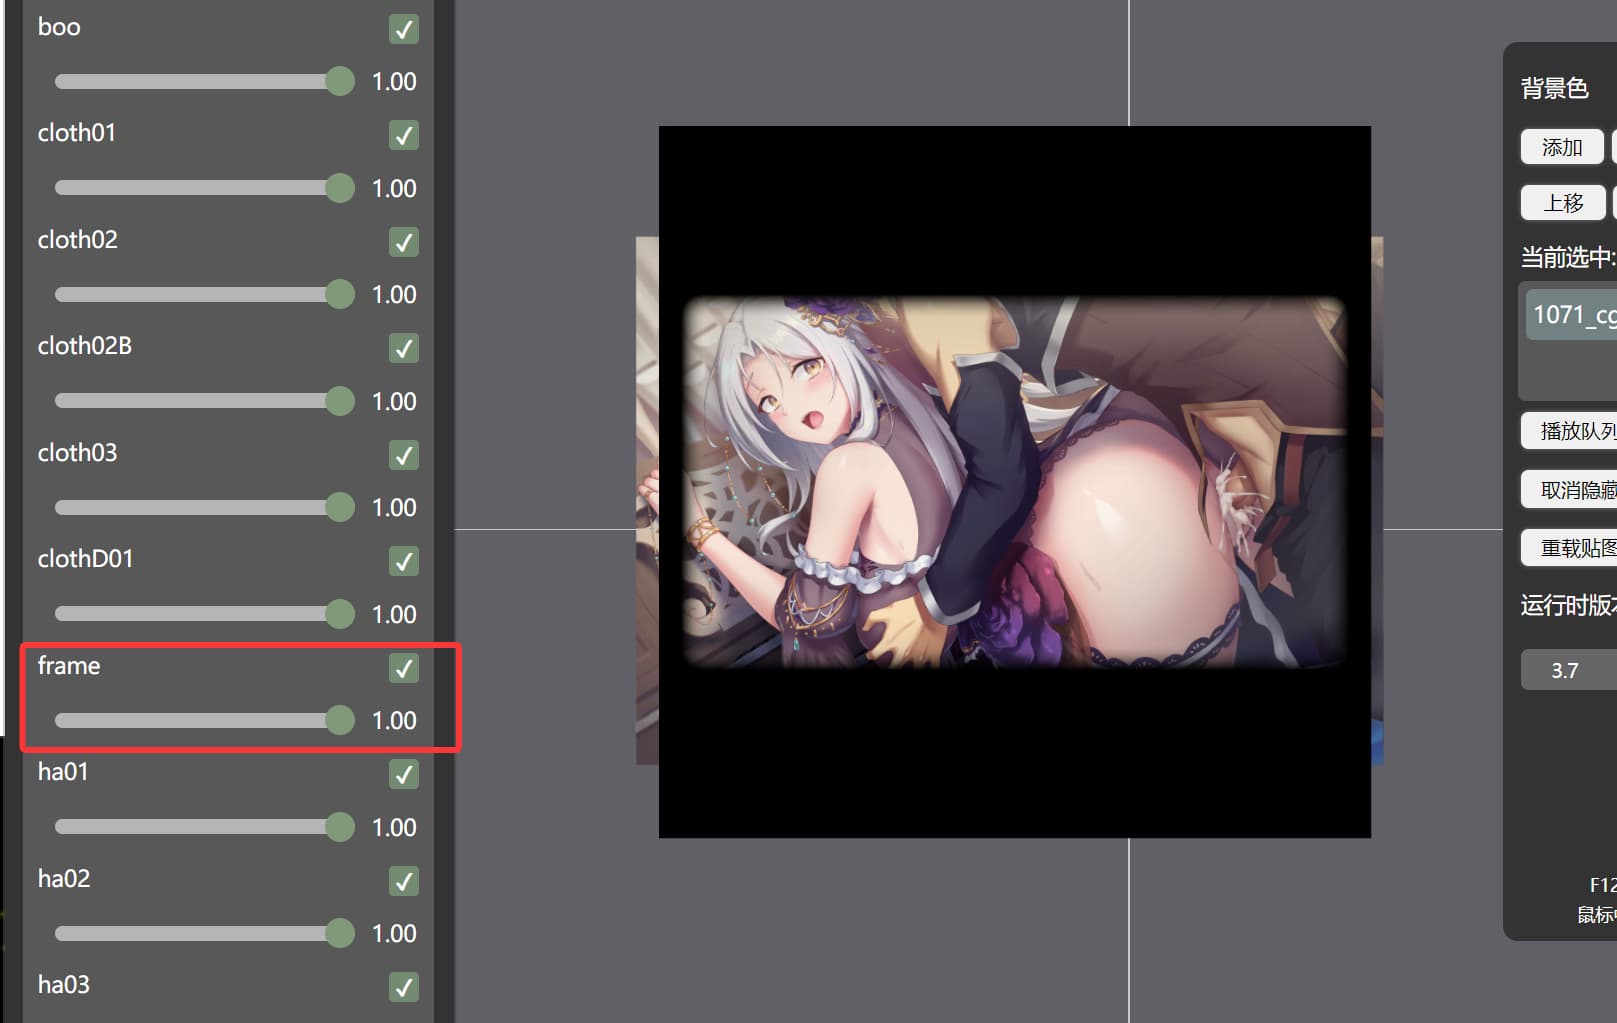Toggle the cloth03 checkbox

(x=404, y=455)
